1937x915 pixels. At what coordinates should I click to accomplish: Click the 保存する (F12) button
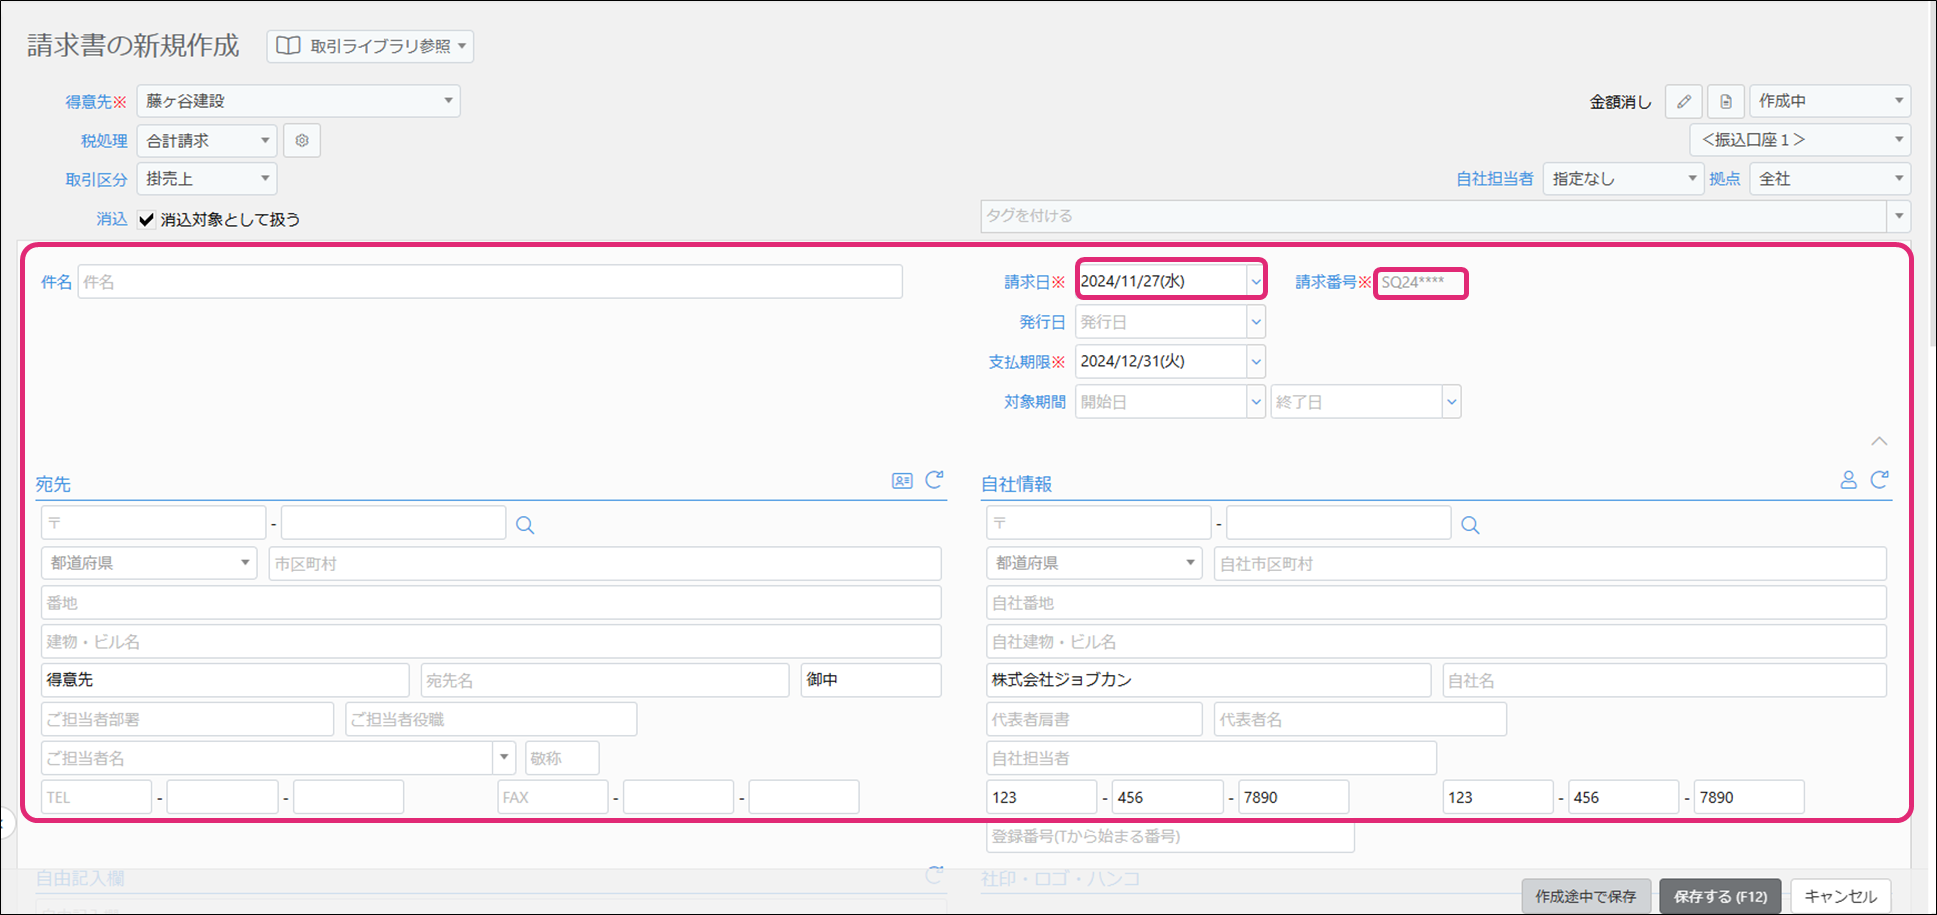coord(1720,896)
